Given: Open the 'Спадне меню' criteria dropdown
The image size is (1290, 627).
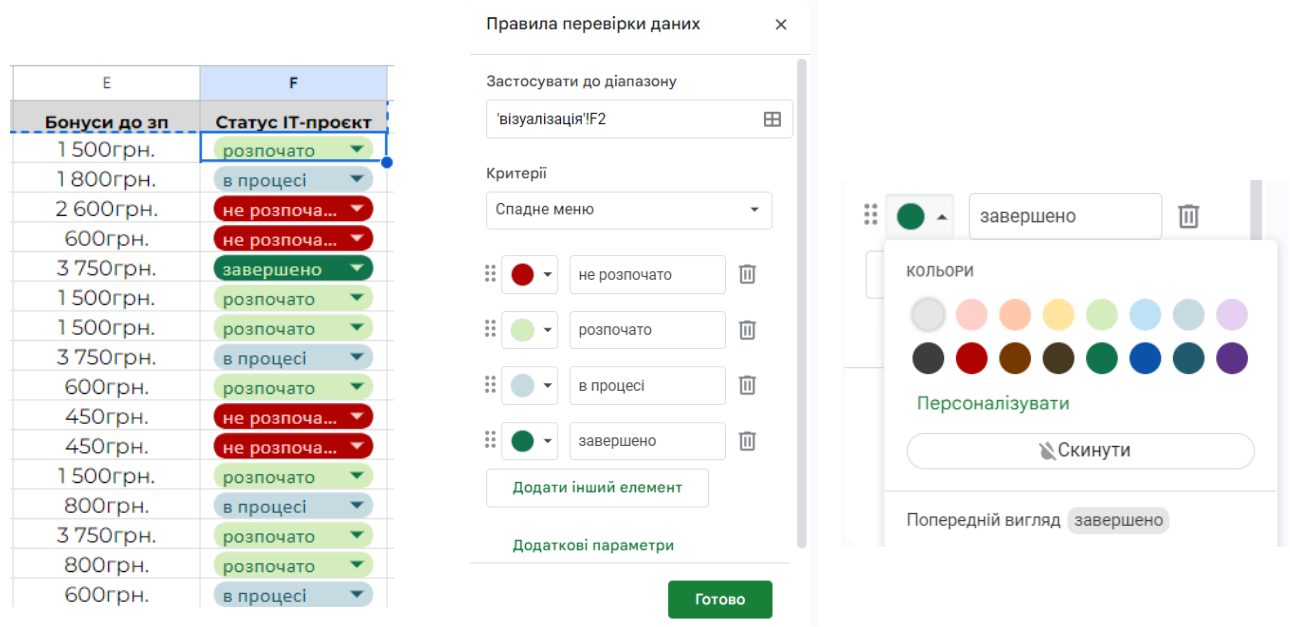Looking at the screenshot, I should pos(629,210).
